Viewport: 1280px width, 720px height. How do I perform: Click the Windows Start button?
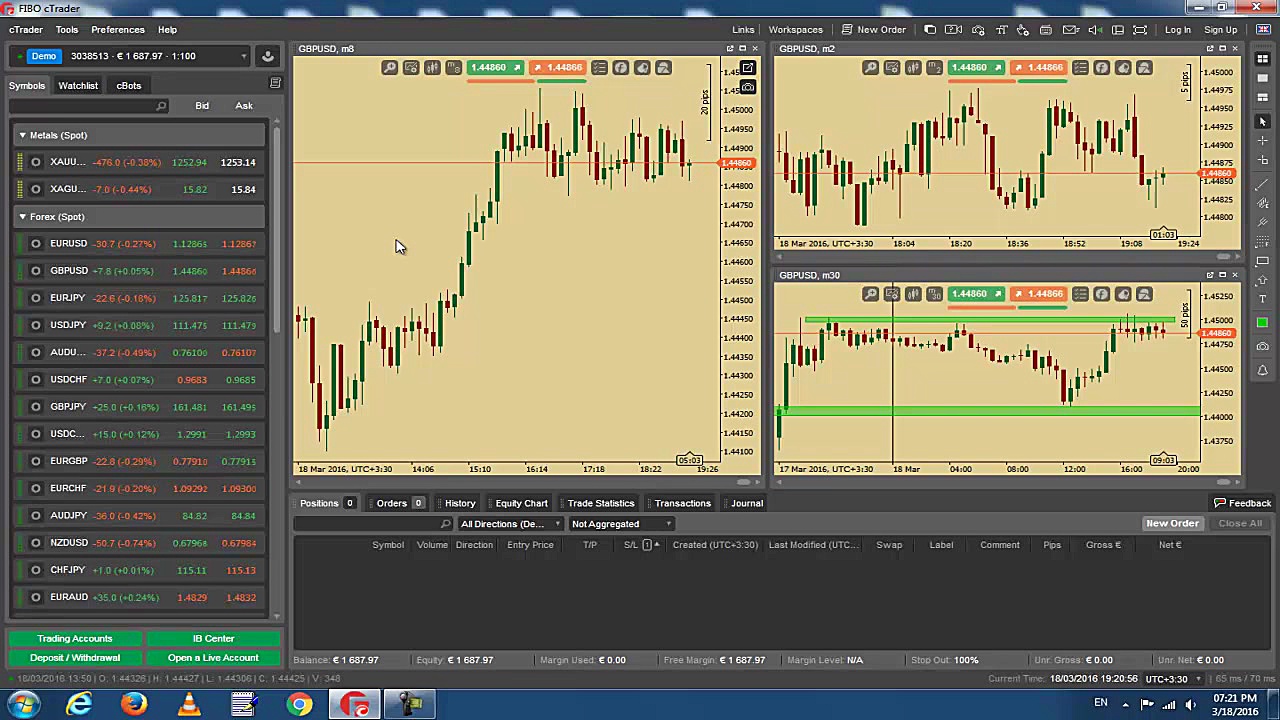(22, 705)
